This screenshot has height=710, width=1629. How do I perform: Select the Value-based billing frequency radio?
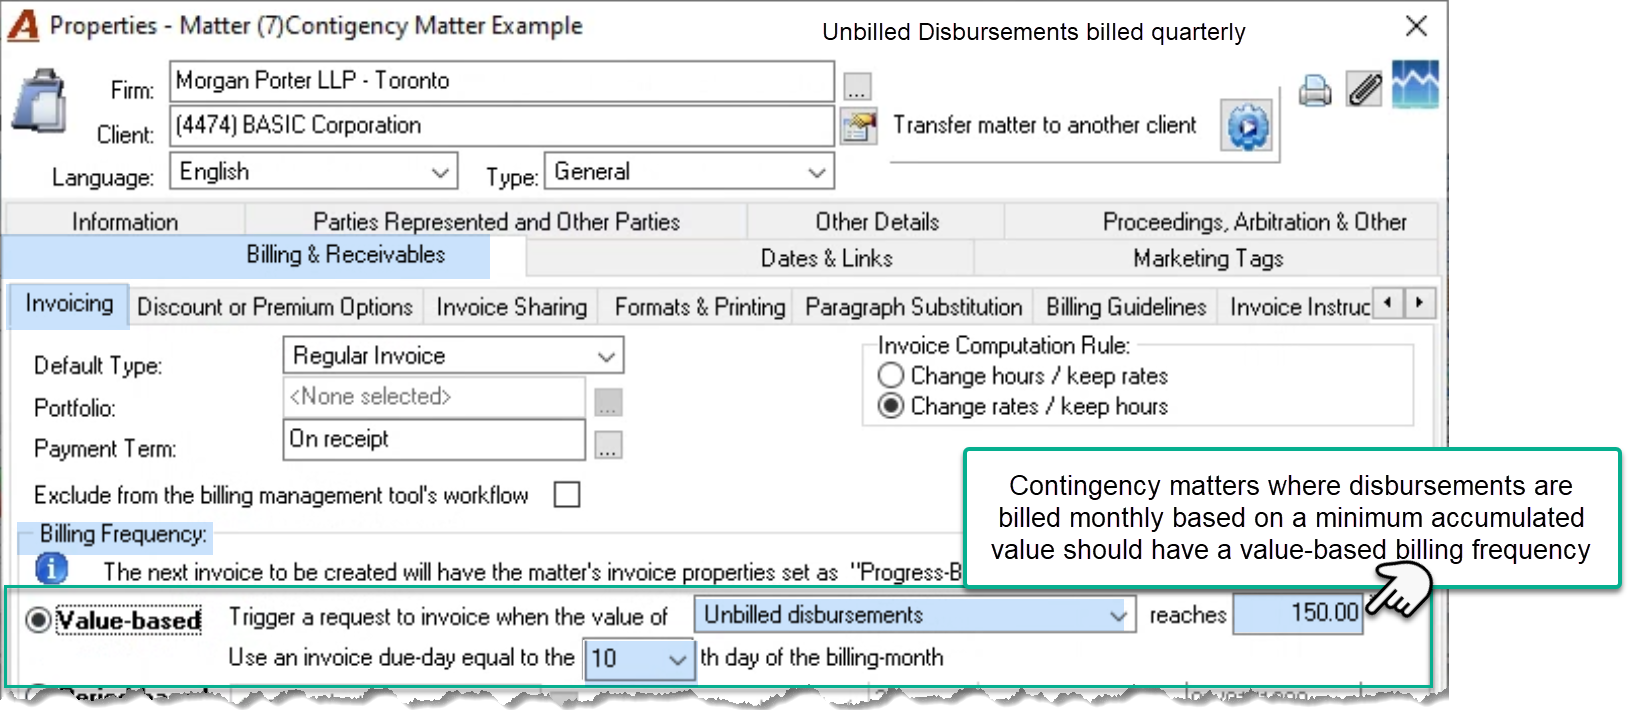[38, 620]
